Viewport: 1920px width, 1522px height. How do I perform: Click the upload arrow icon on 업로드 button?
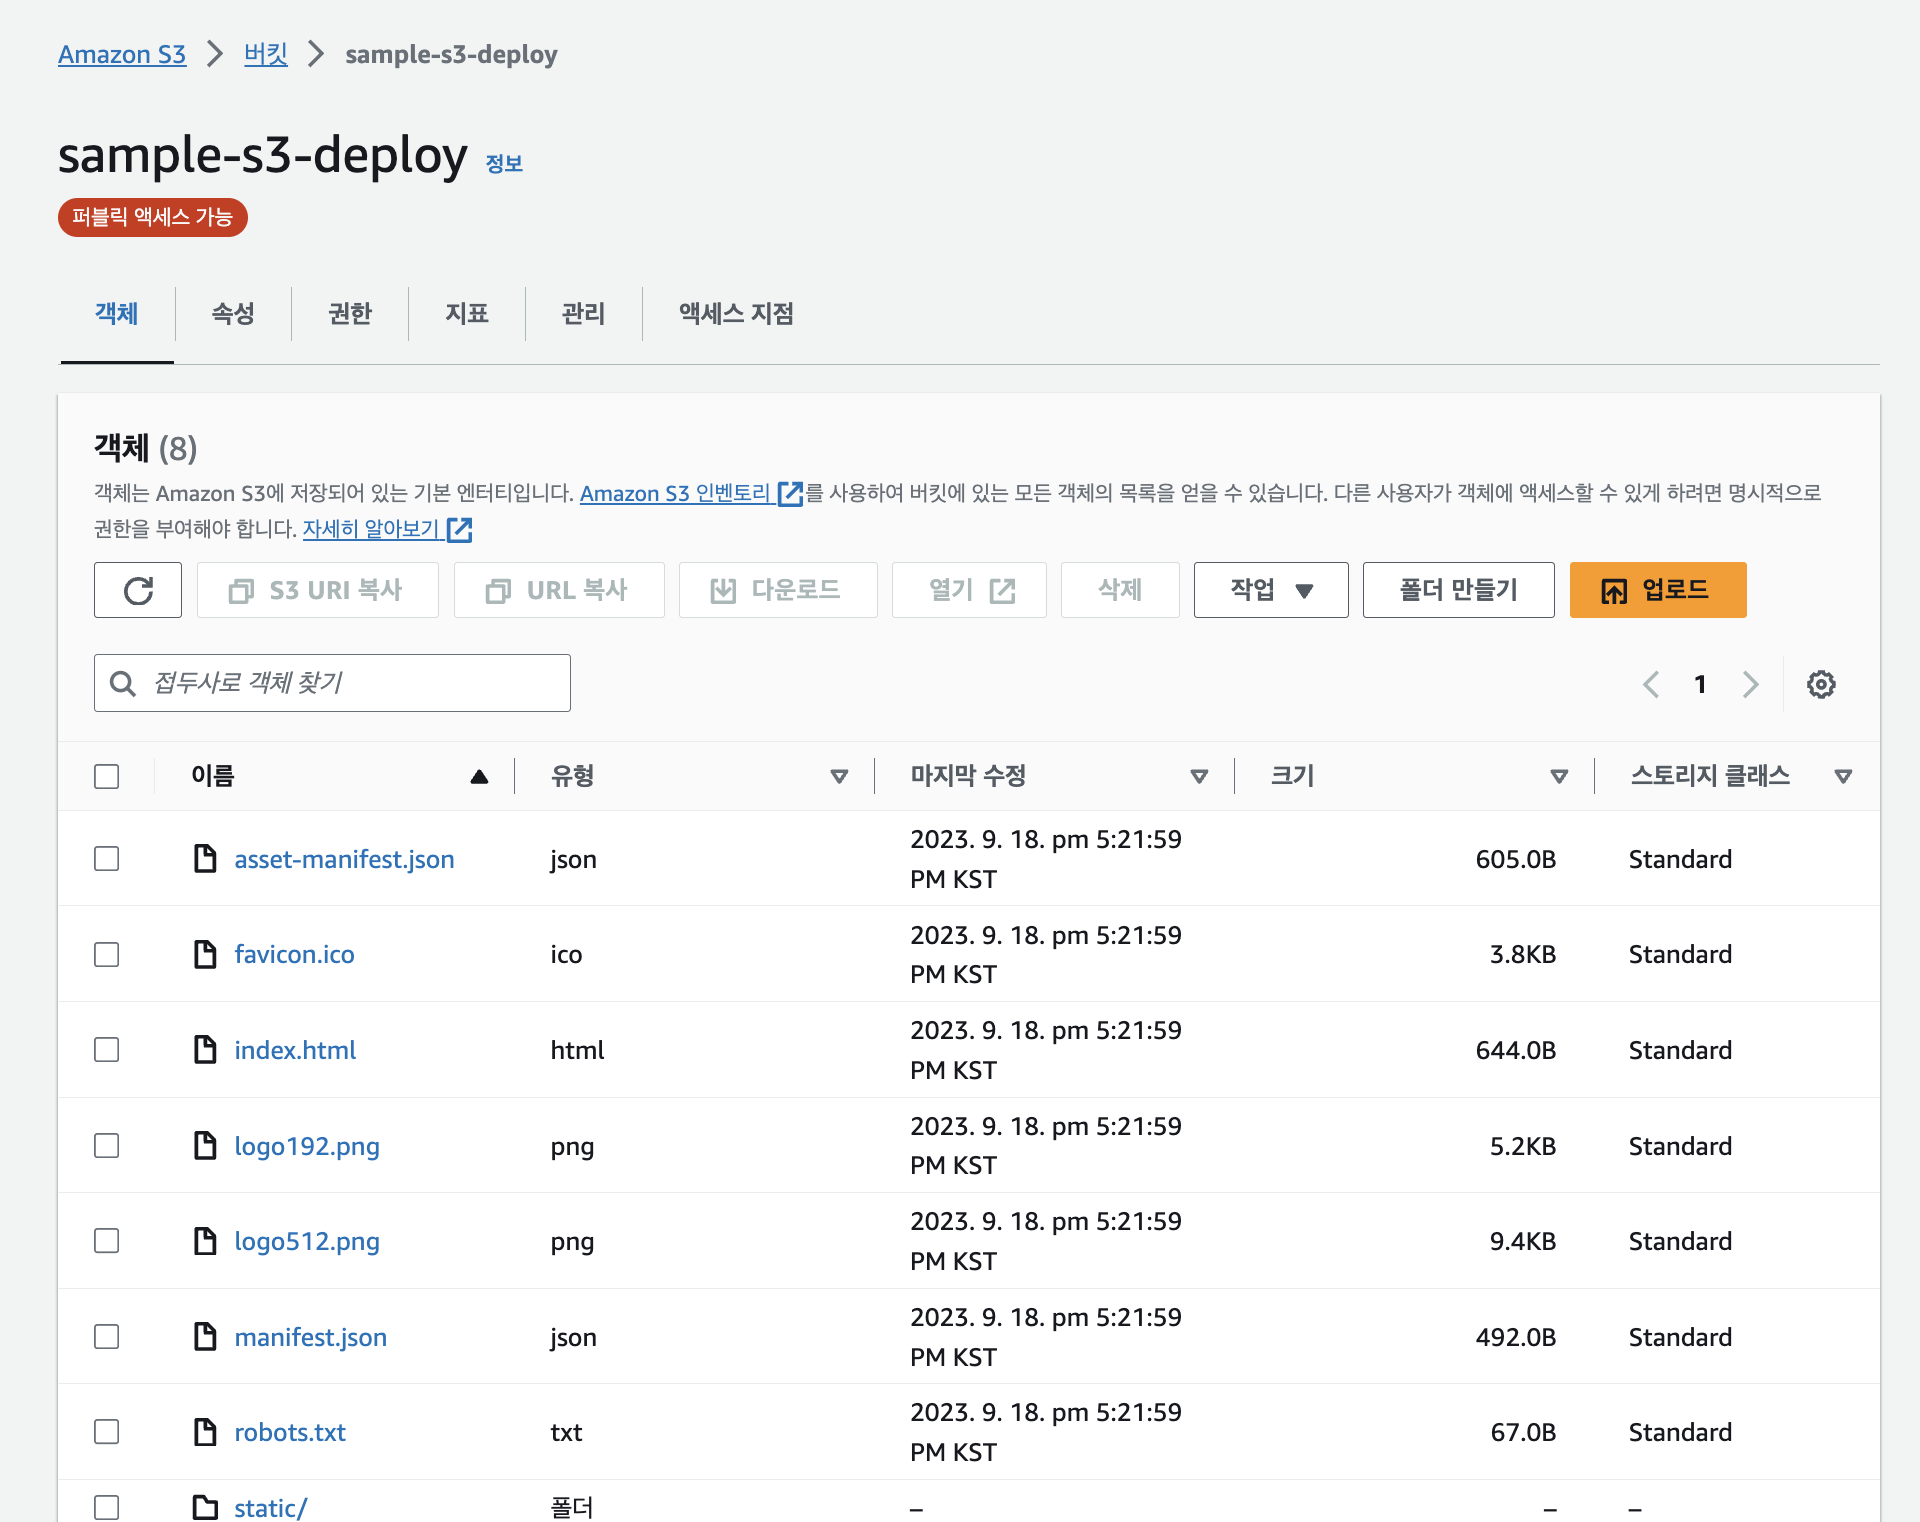pyautogui.click(x=1614, y=591)
